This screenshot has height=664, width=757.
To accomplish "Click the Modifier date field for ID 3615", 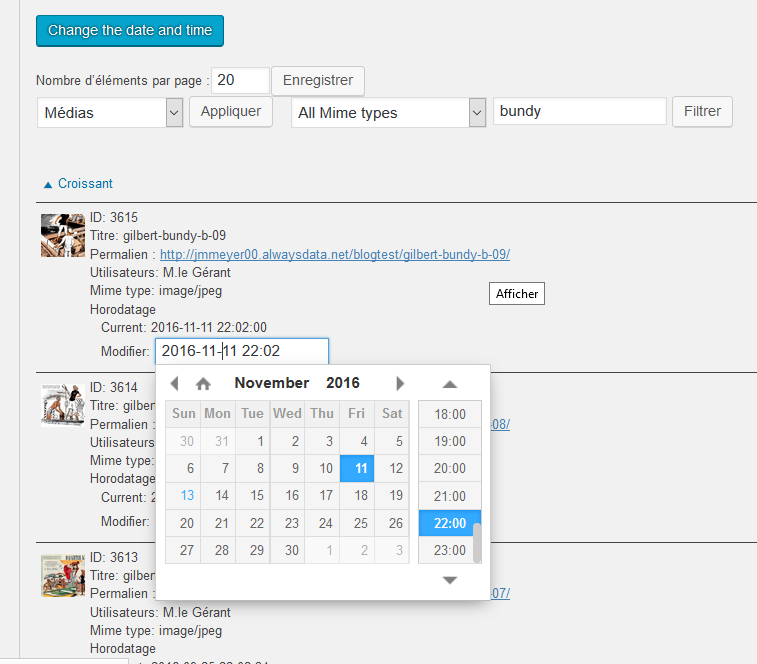I will 241,351.
